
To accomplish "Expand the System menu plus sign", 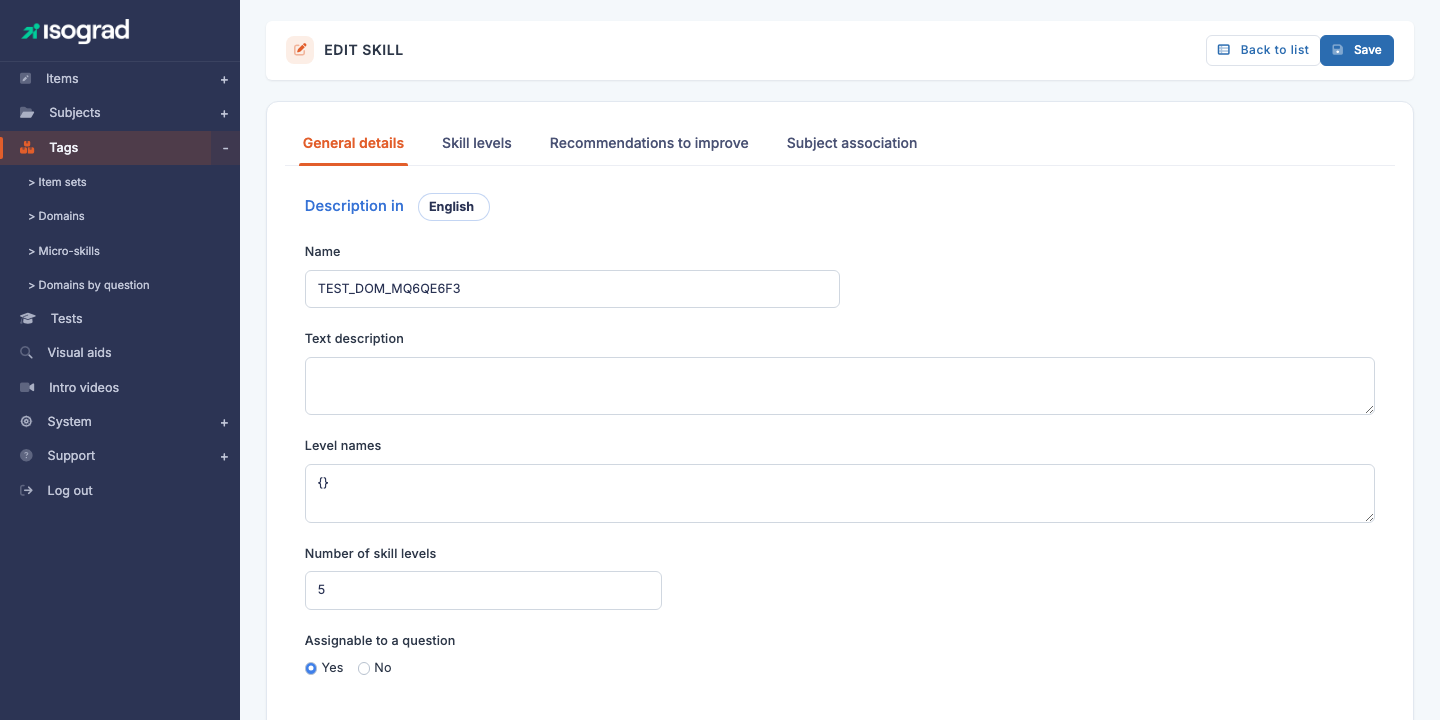I will point(224,423).
